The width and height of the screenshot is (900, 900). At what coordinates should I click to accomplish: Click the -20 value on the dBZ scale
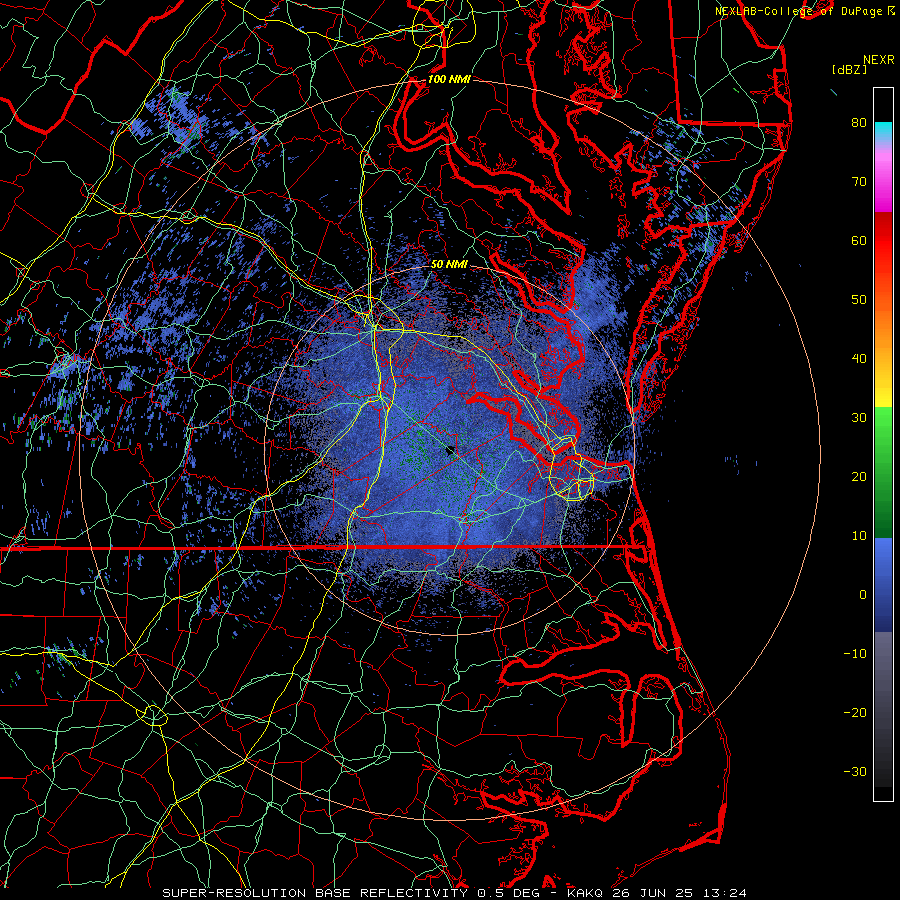tap(855, 713)
